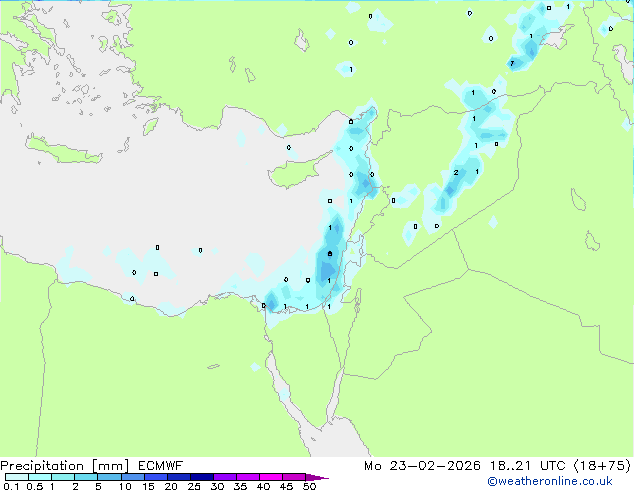Click the precipitation value '7' on map

point(512,63)
